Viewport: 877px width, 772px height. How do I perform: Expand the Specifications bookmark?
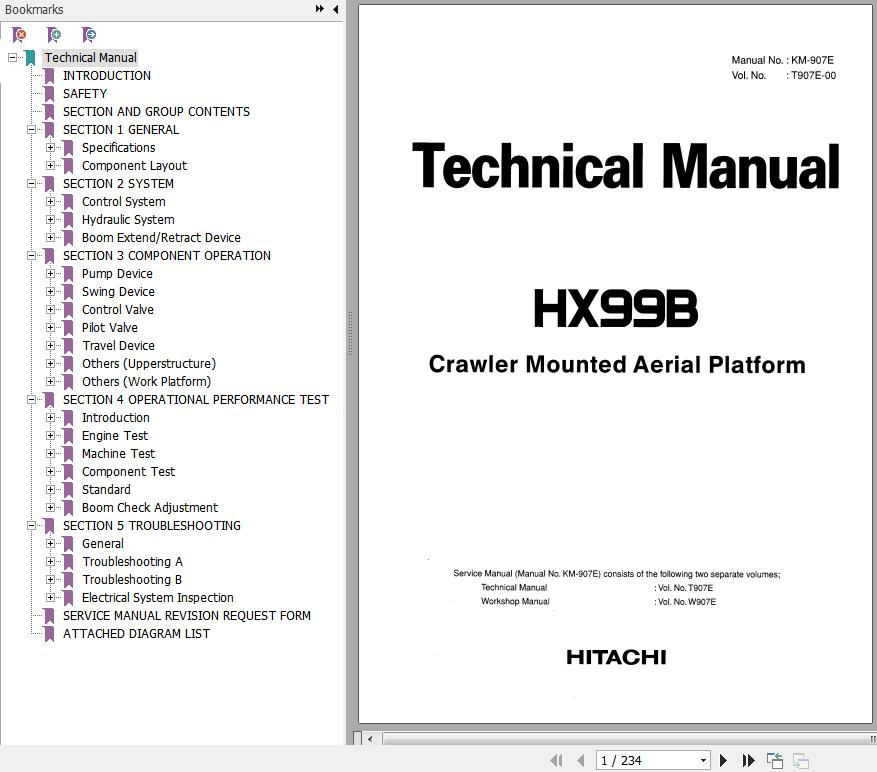[50, 148]
